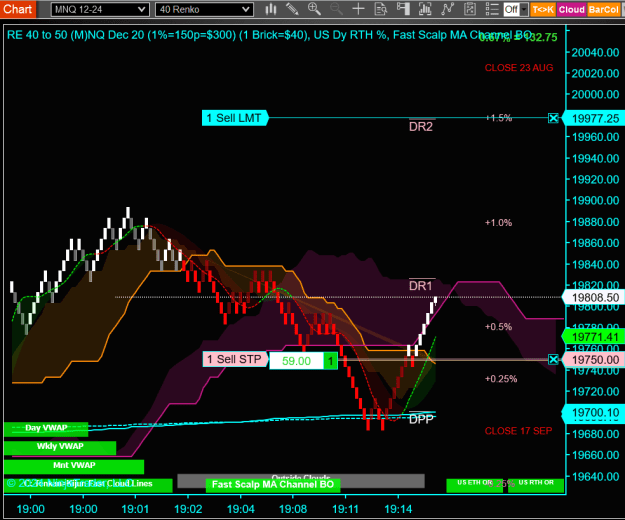Viewport: 625px width, 520px height.
Task: Click the +1.0% level label
Action: [x=499, y=223]
